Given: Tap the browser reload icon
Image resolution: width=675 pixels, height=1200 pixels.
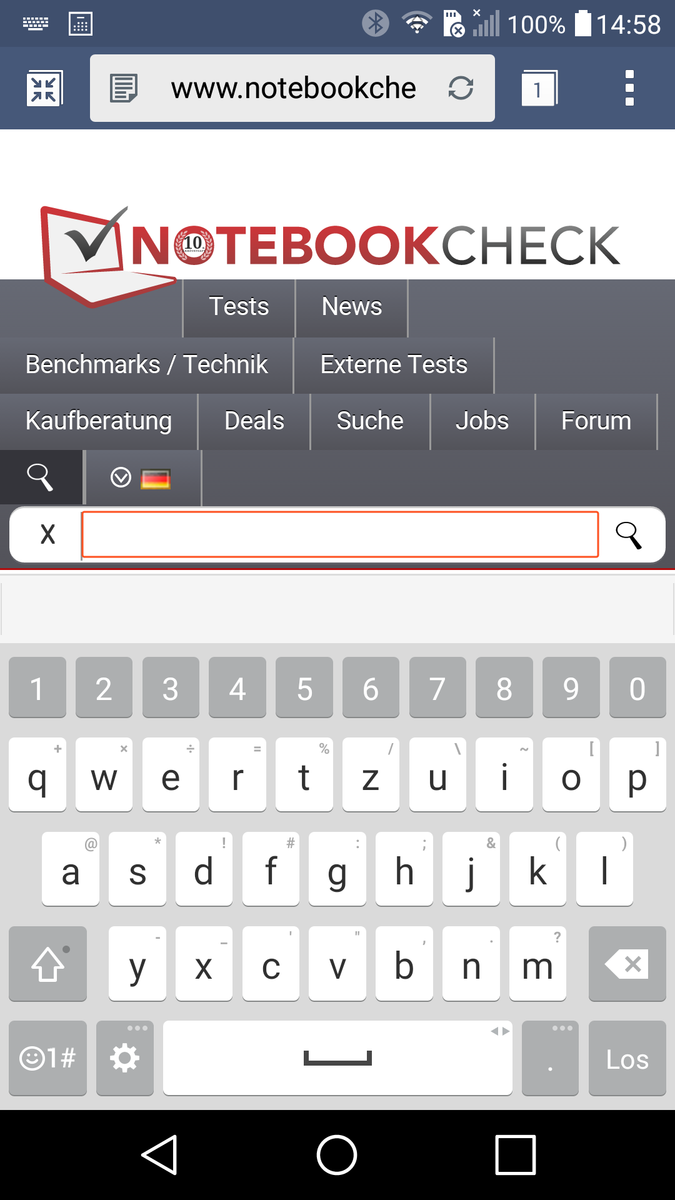Looking at the screenshot, I should 461,88.
